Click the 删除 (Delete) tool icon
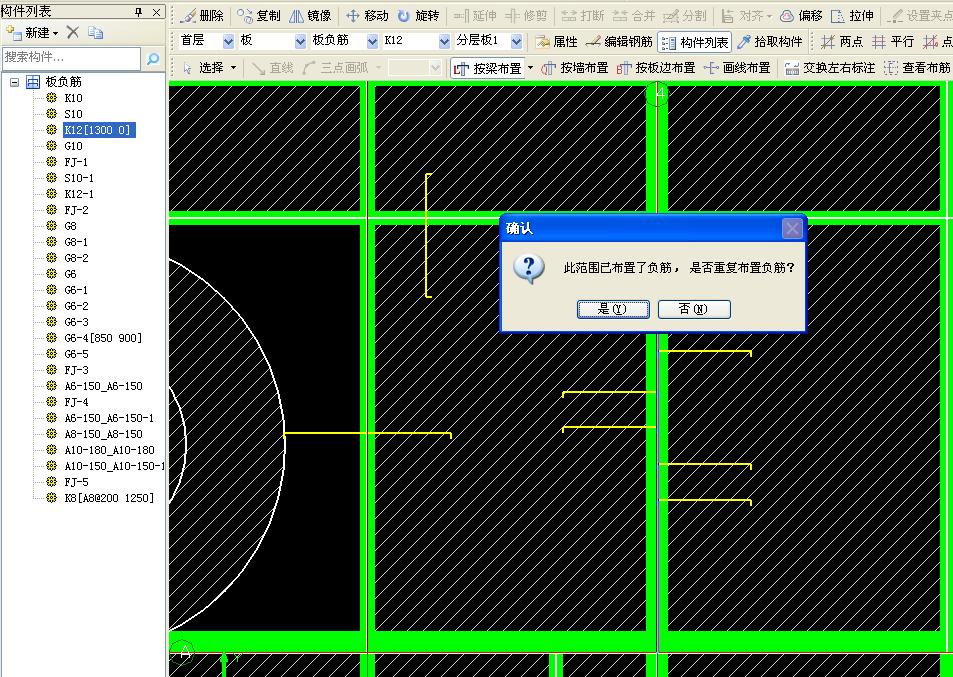The height and width of the screenshot is (677, 953). pyautogui.click(x=201, y=16)
